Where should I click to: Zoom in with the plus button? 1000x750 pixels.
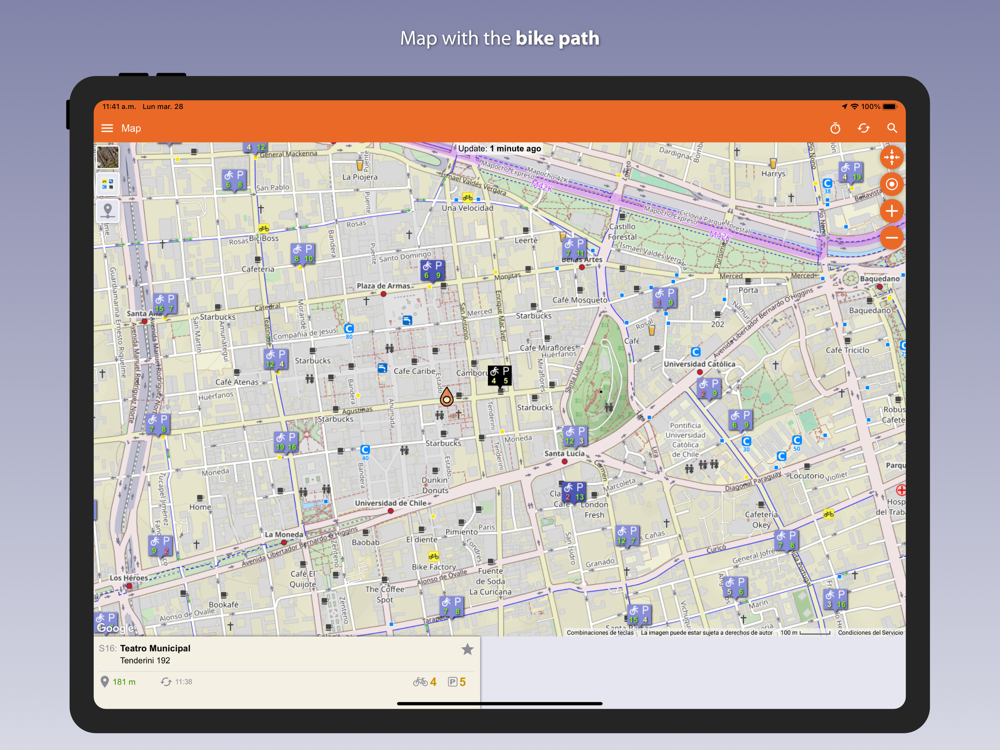pos(892,211)
